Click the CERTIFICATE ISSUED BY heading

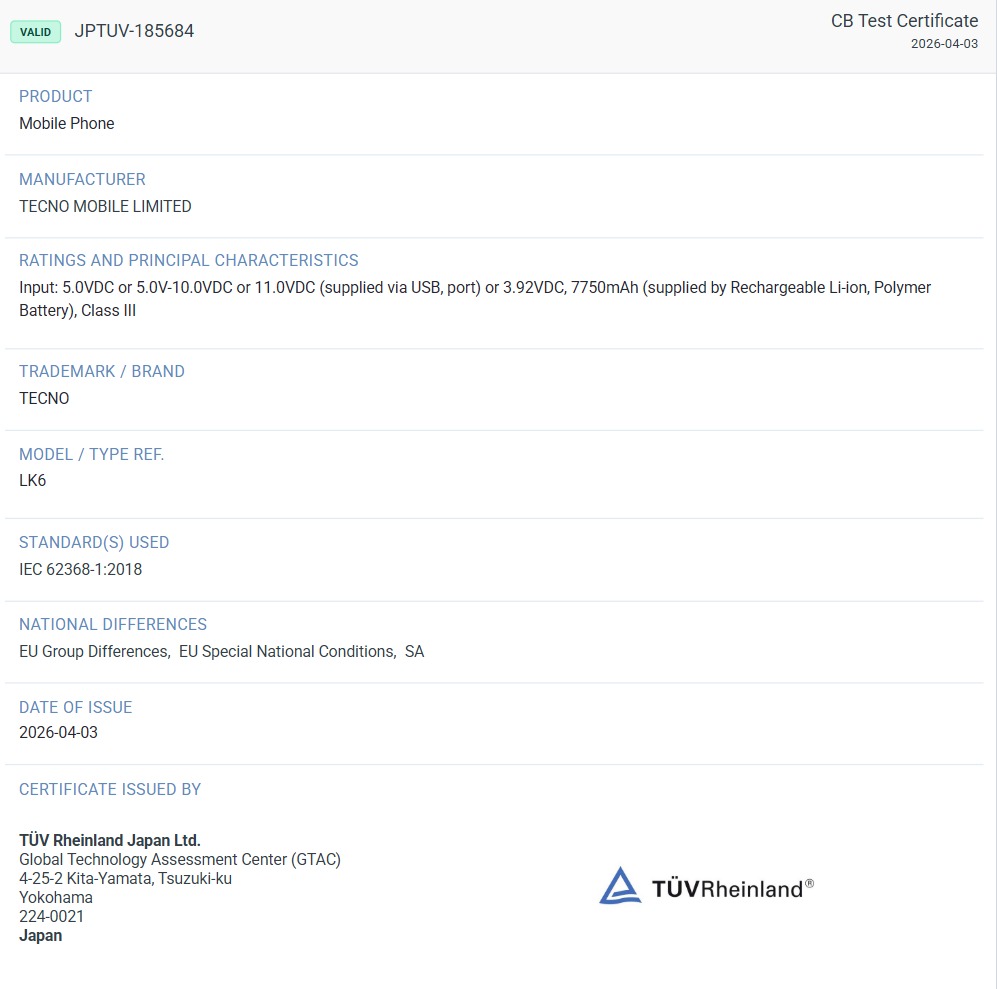tap(110, 789)
